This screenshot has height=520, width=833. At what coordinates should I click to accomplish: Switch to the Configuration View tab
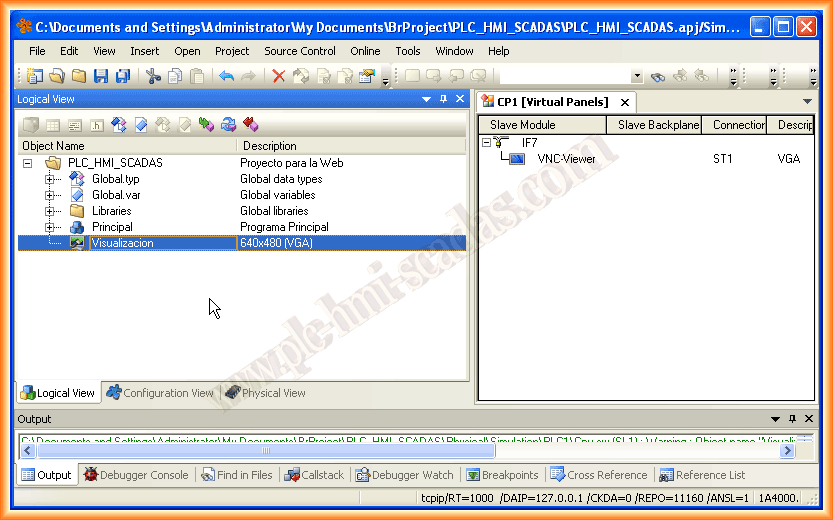(160, 393)
